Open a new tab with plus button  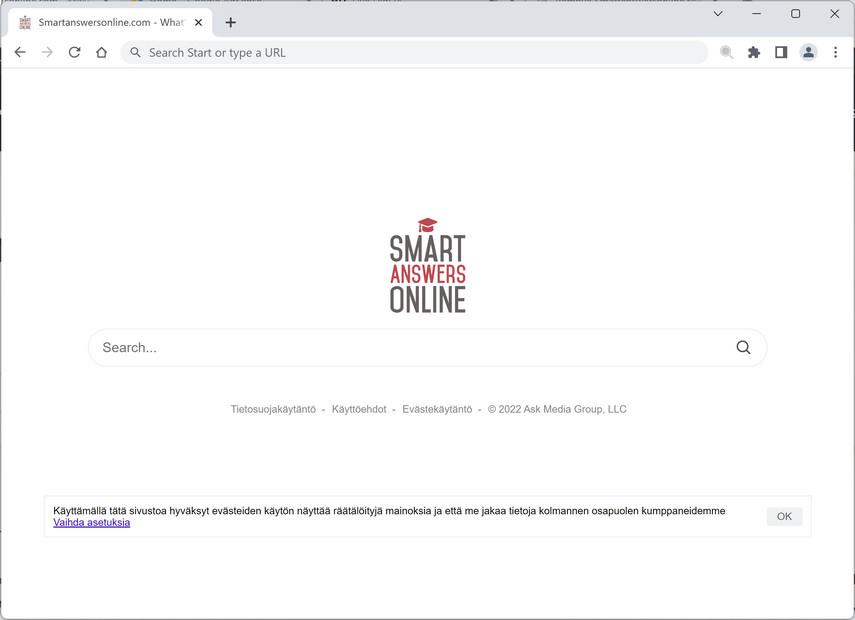pos(231,22)
